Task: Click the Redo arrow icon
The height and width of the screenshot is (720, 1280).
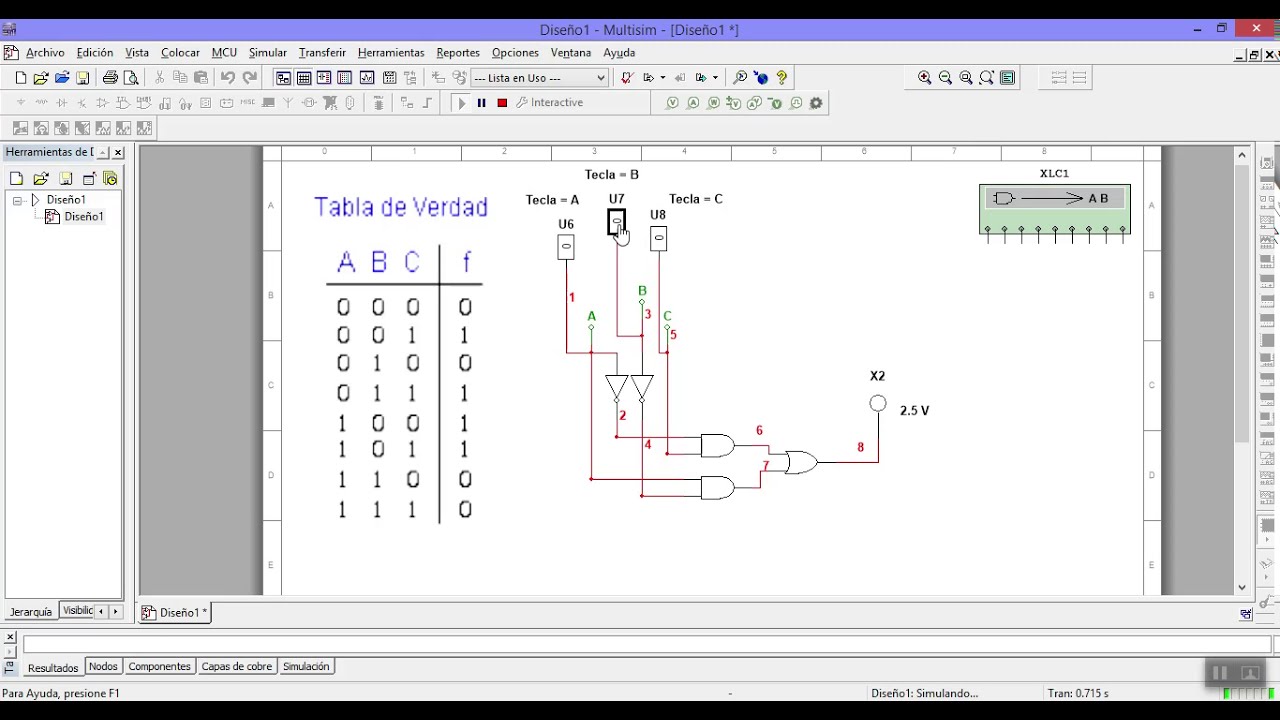Action: [250, 77]
